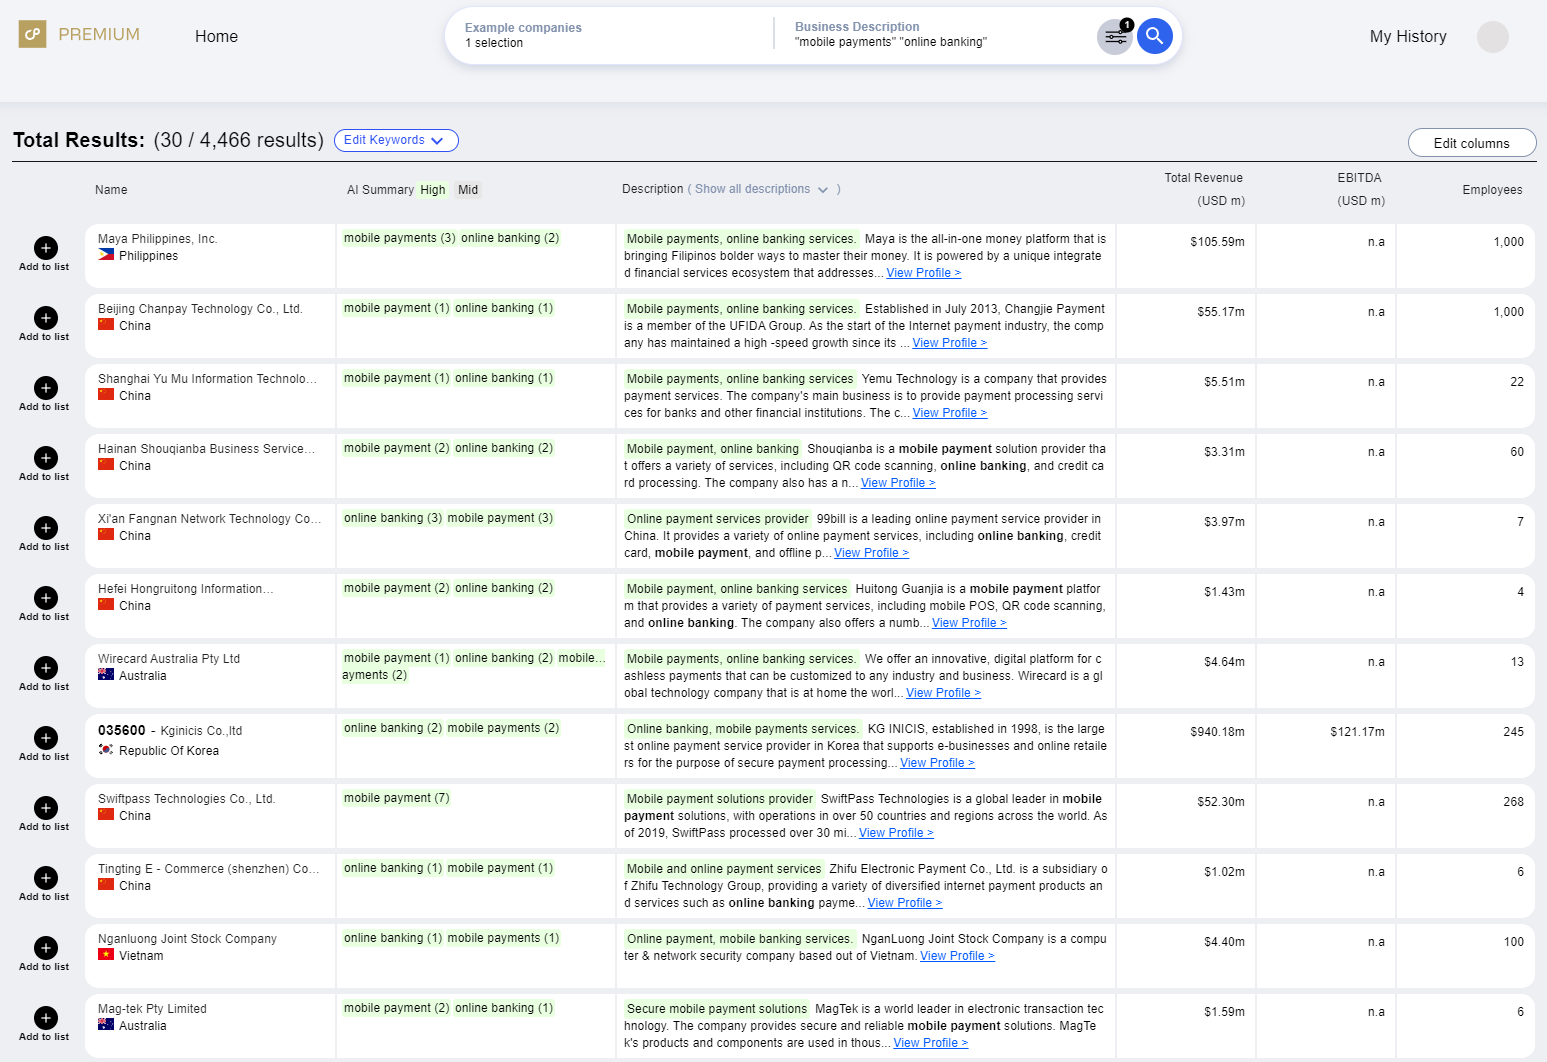The image size is (1547, 1062).
Task: Open the filter settings slider icon
Action: click(1114, 38)
